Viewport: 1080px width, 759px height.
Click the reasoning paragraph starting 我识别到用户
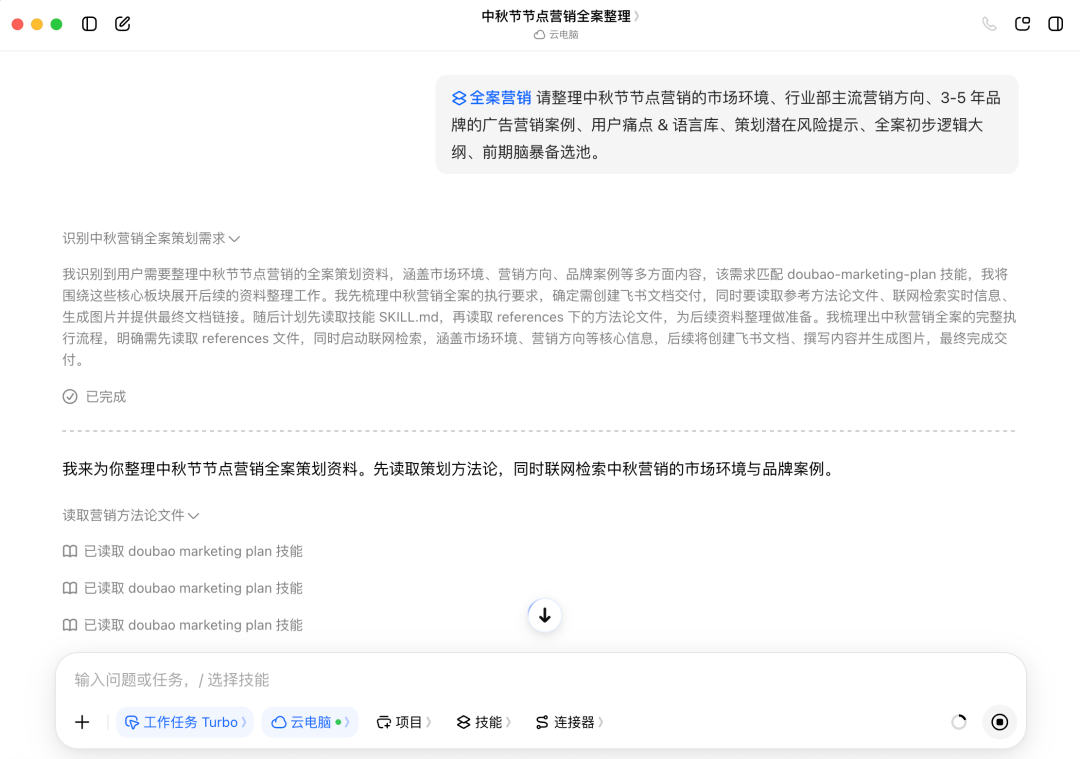pyautogui.click(x=539, y=317)
